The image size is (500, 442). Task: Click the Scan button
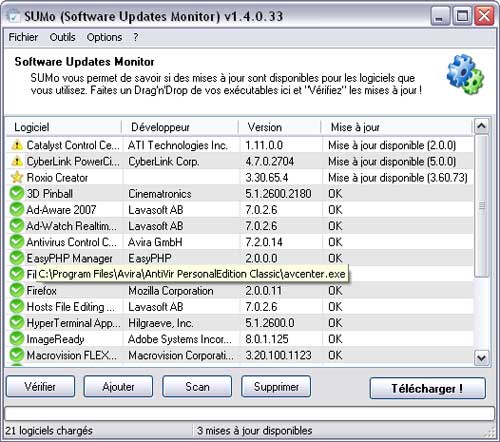(x=197, y=387)
